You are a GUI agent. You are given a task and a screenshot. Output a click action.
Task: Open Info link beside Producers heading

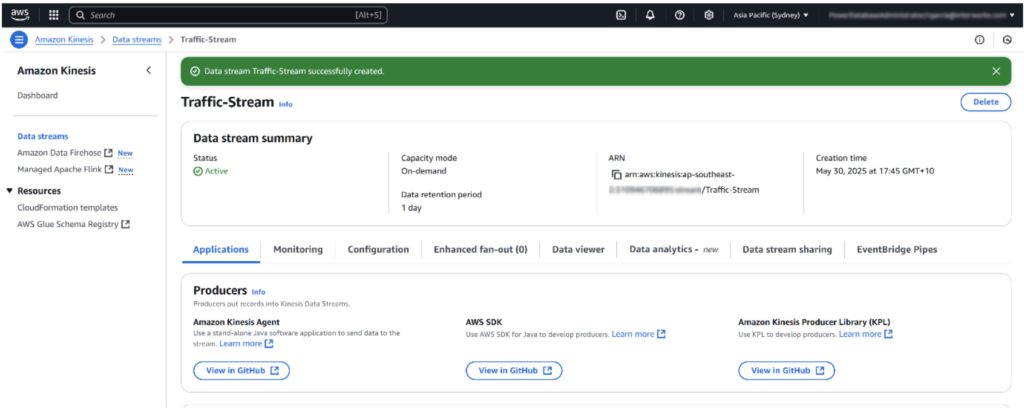pos(259,292)
